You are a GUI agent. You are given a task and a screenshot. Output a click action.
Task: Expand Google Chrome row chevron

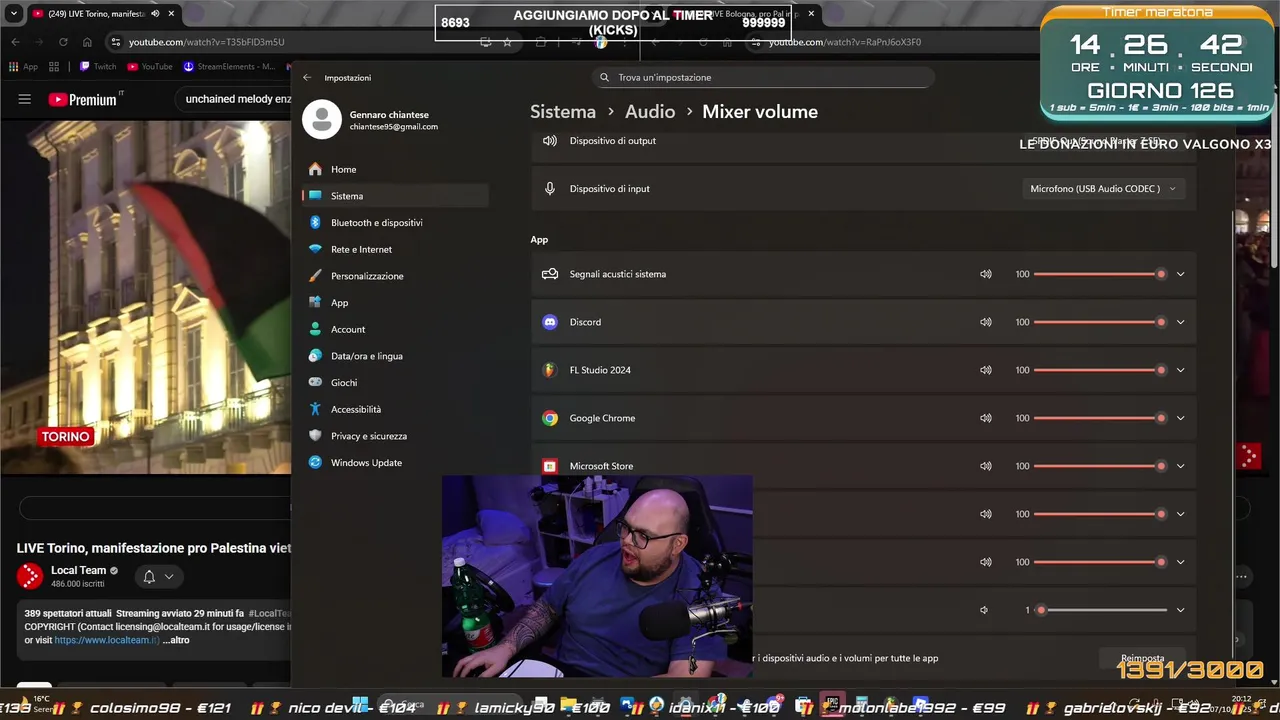coord(1180,418)
